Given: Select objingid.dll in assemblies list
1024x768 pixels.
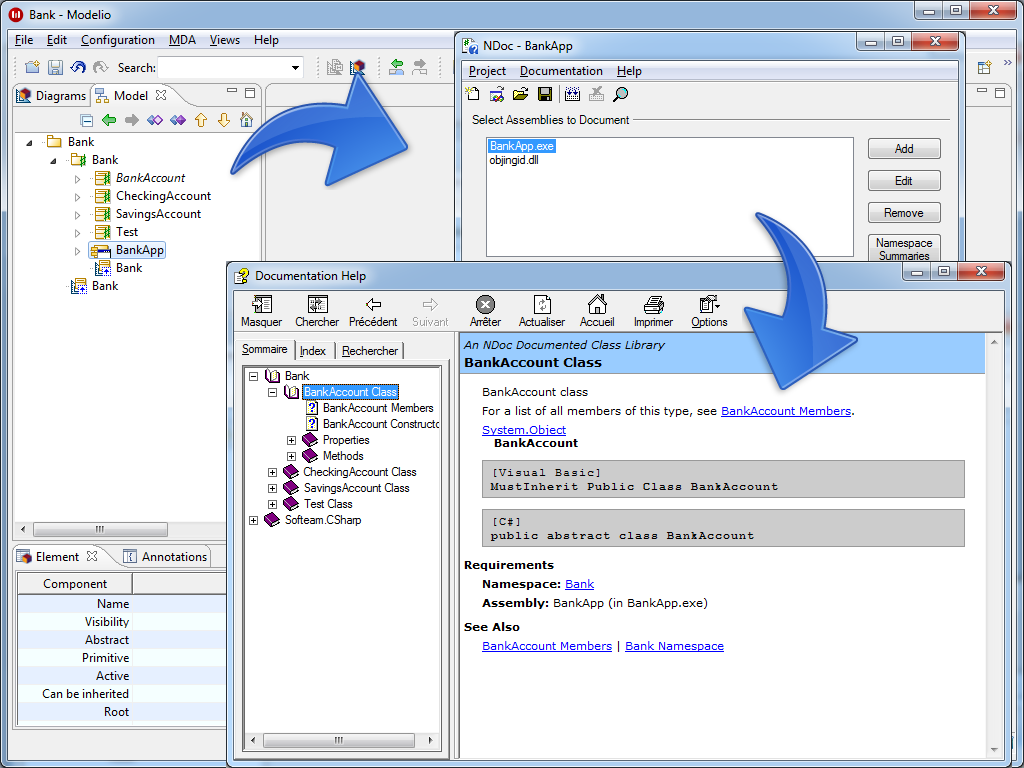Looking at the screenshot, I should tap(514, 160).
